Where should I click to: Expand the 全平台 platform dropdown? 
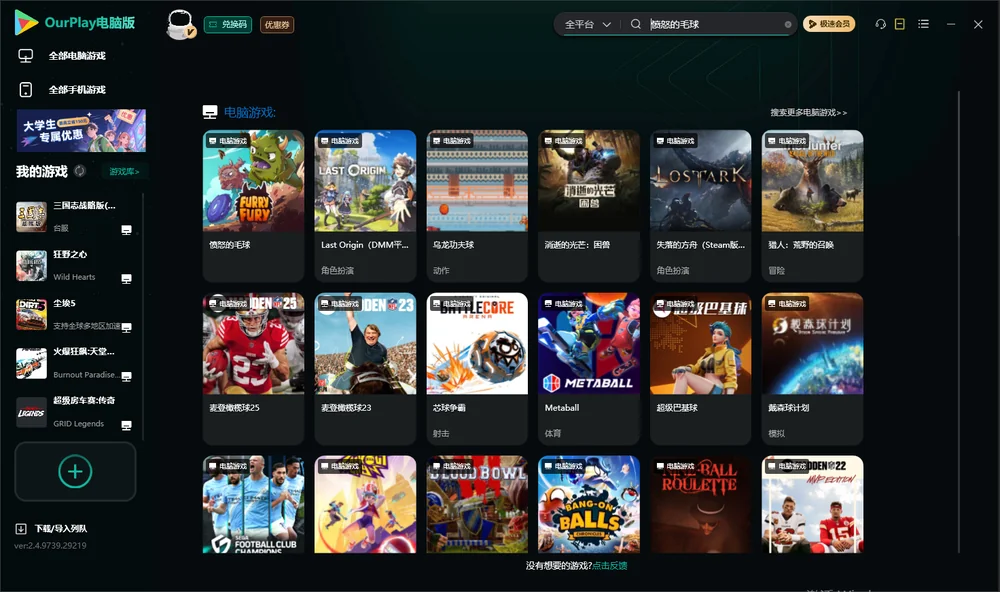coord(587,24)
